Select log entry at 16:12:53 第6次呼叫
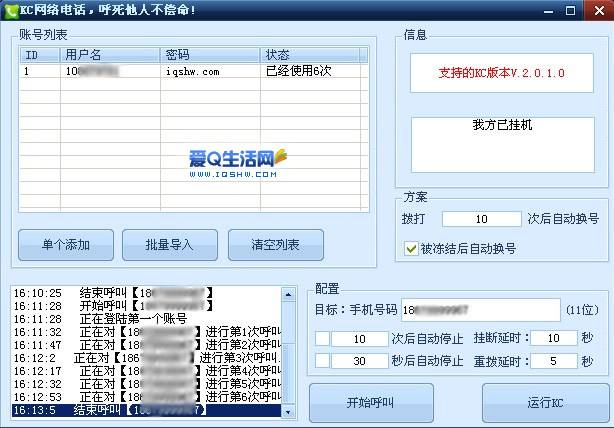Viewport: 614px width, 428px height. 146,397
